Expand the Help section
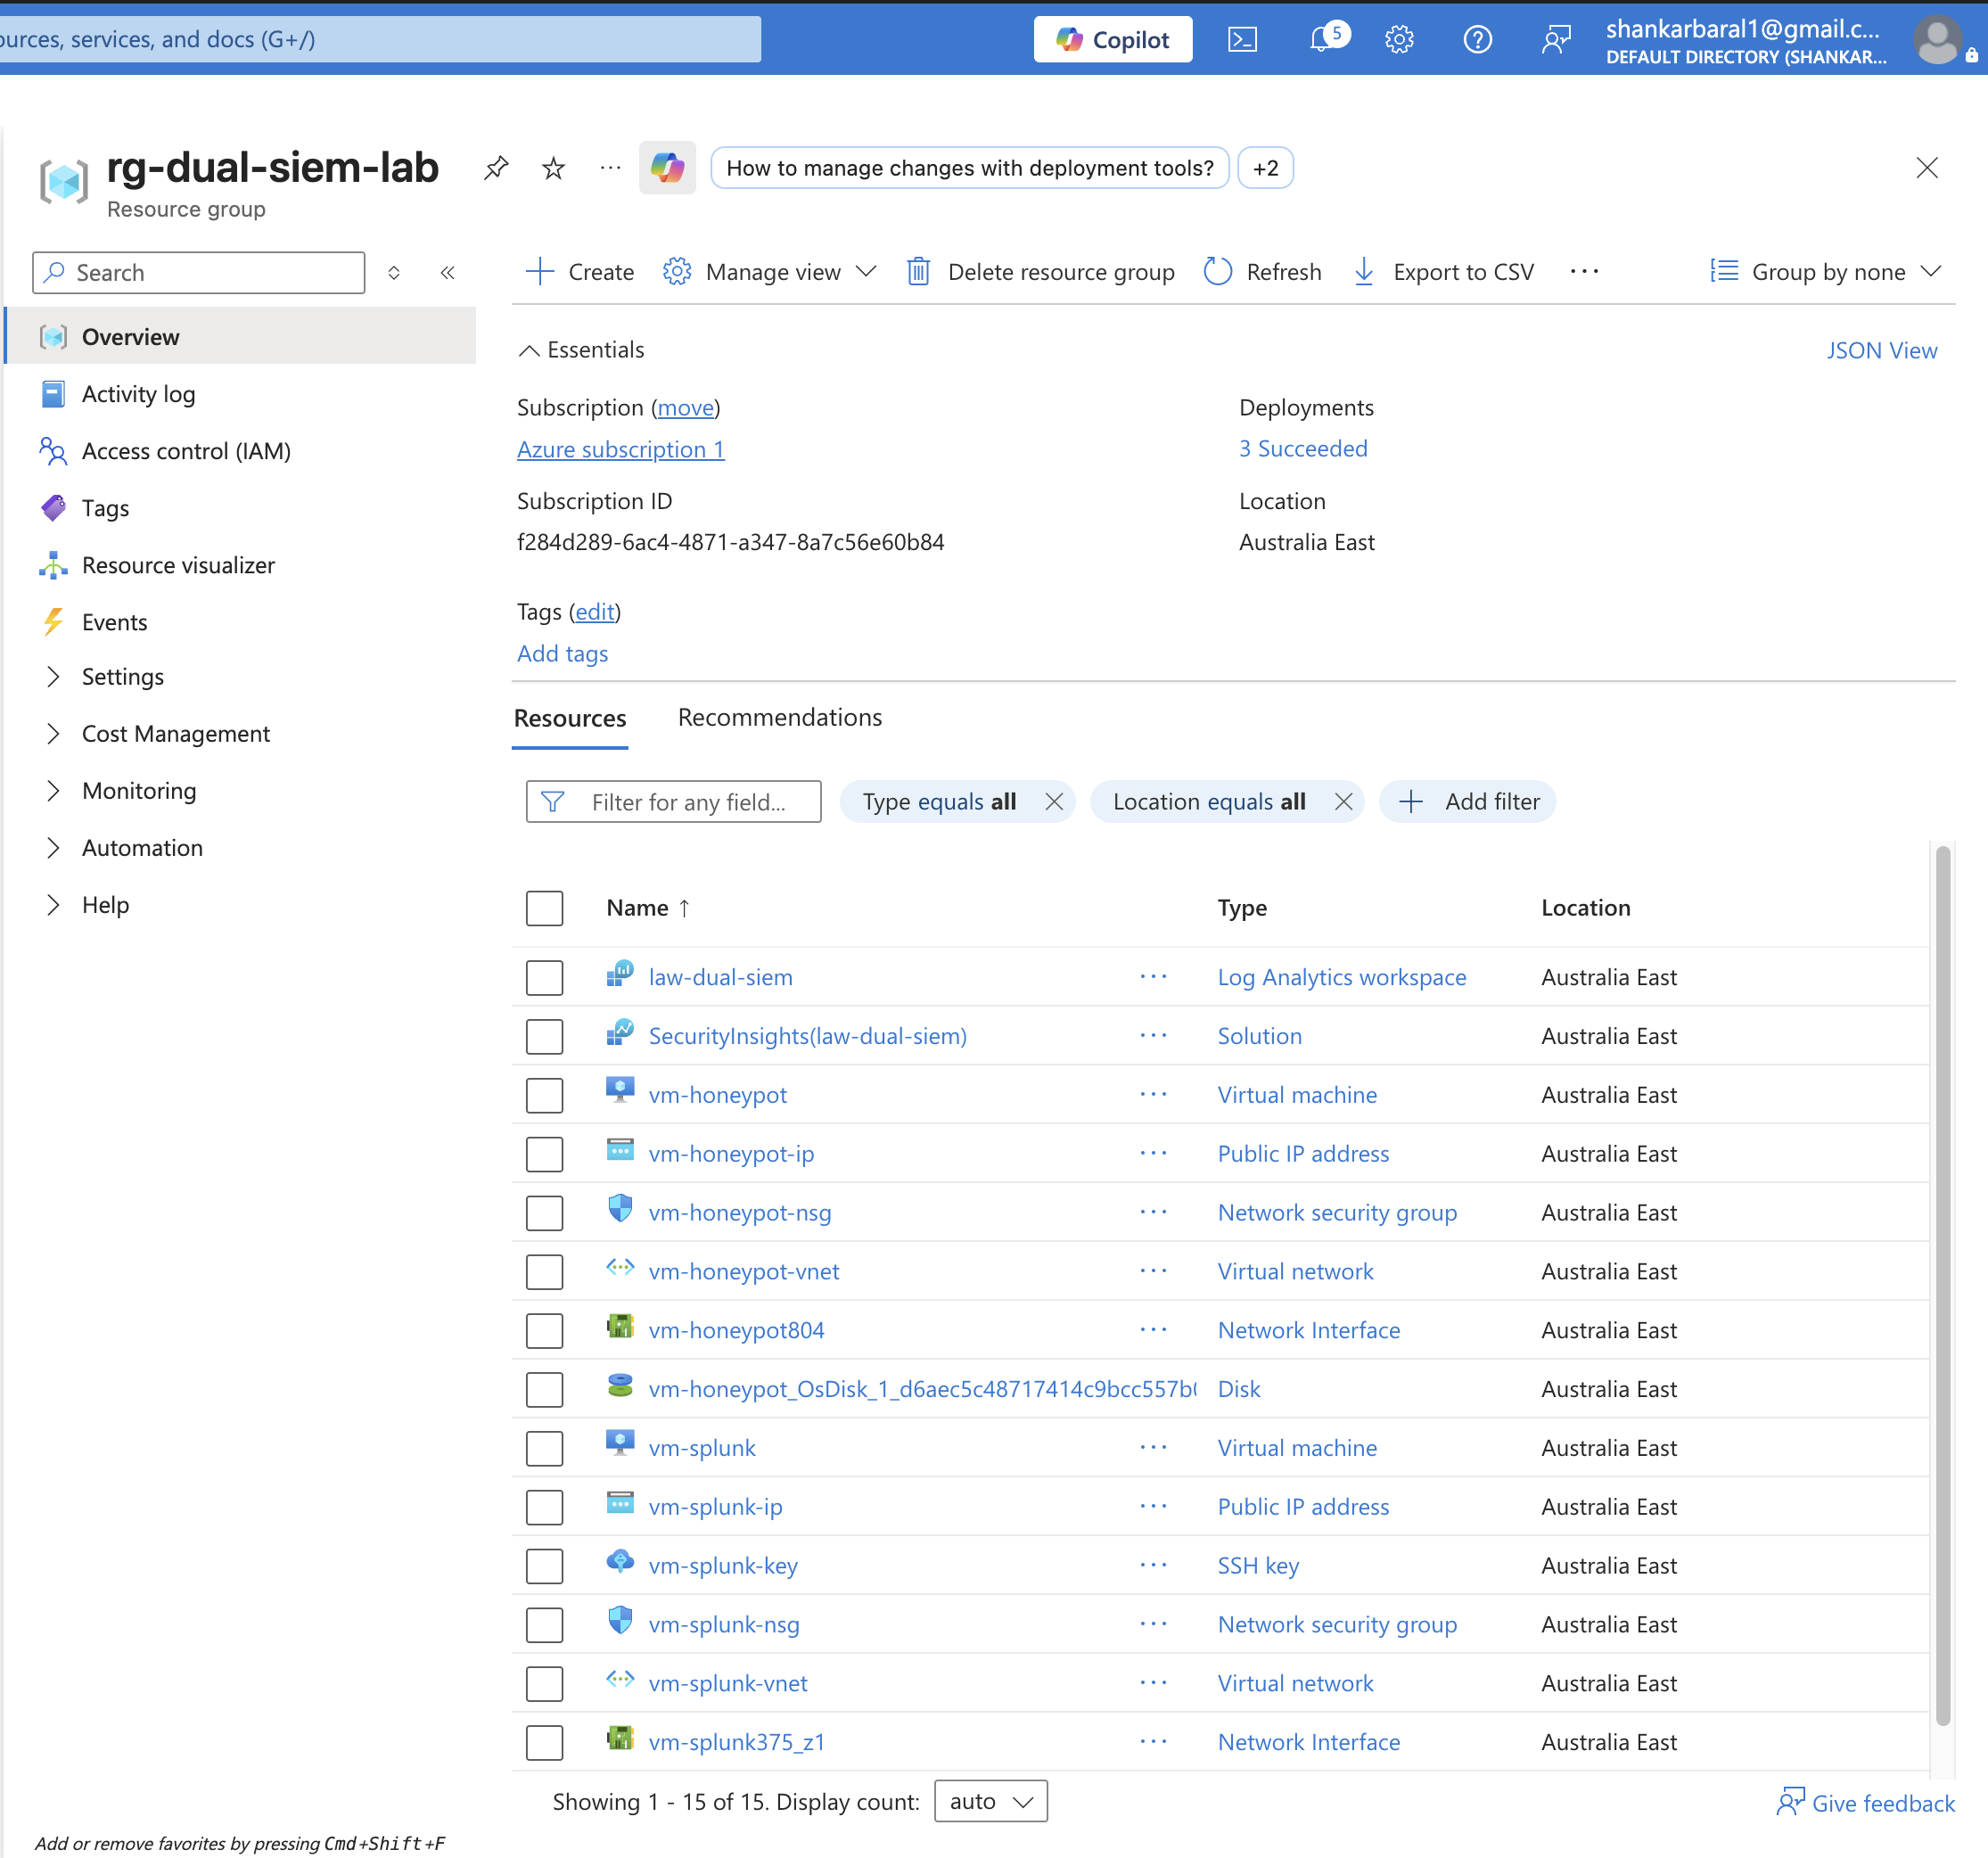 click(x=53, y=905)
